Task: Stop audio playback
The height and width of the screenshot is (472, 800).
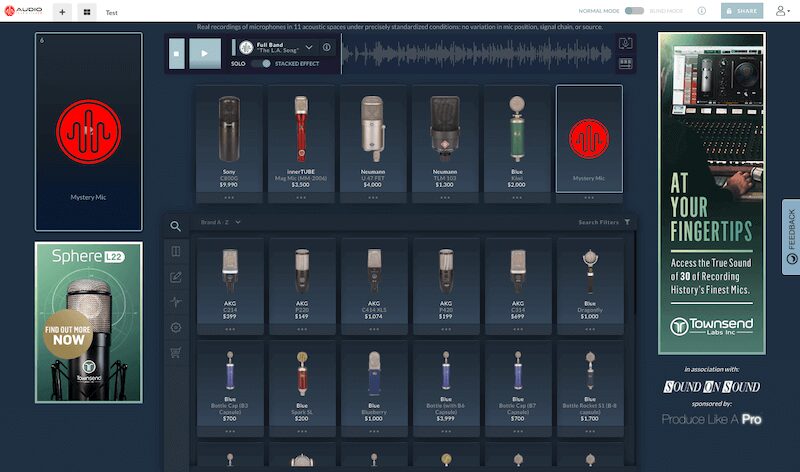Action: pos(177,54)
